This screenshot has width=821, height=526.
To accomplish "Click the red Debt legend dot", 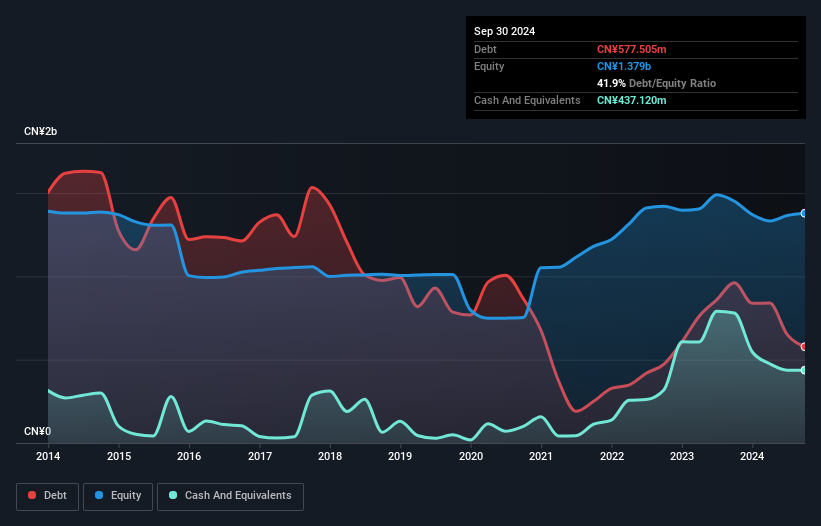I will click(x=32, y=495).
